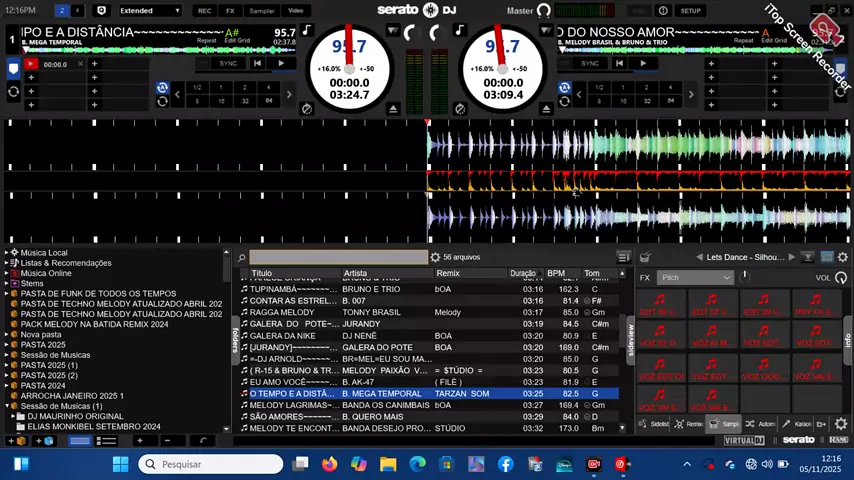The image size is (854, 480).
Task: Adjust the sampler VOL knob
Action: tap(841, 278)
